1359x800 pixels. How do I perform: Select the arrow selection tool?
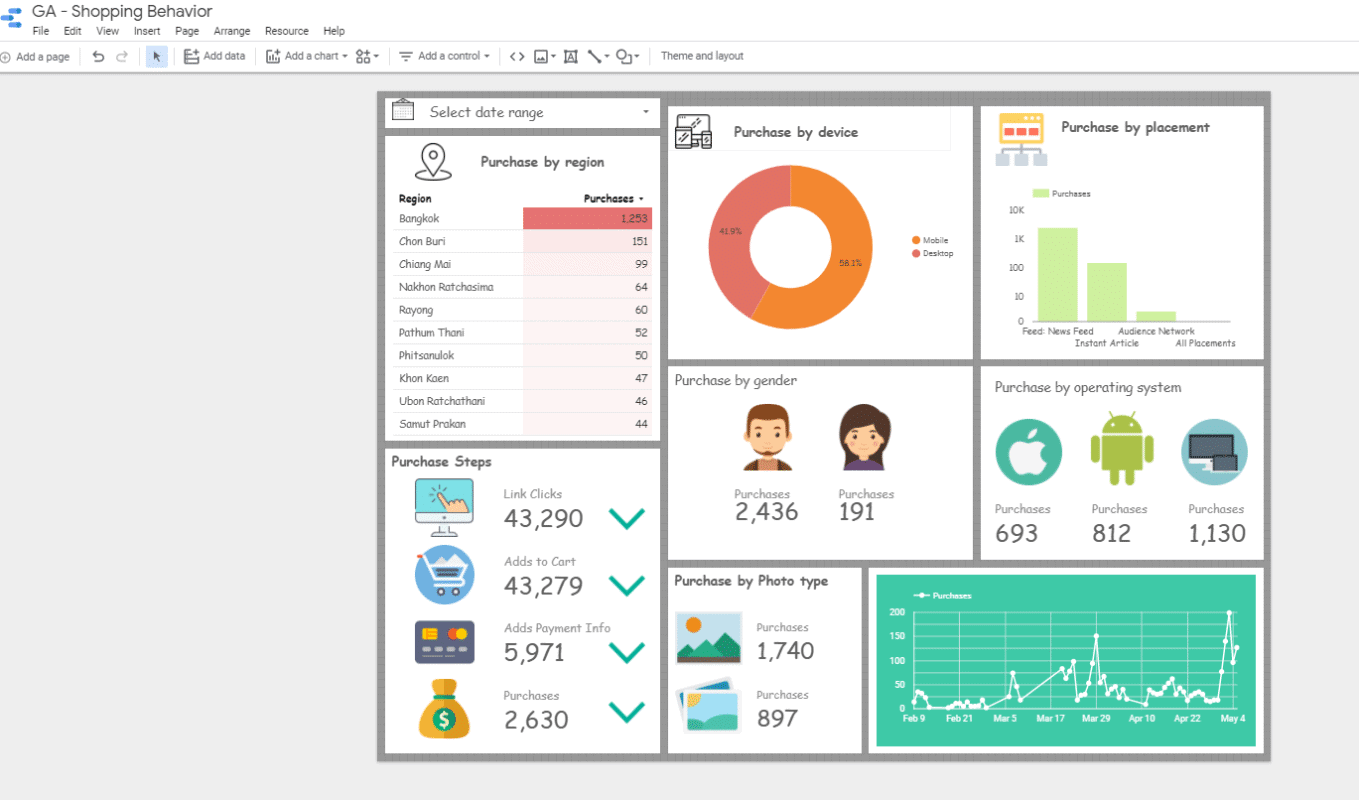156,56
